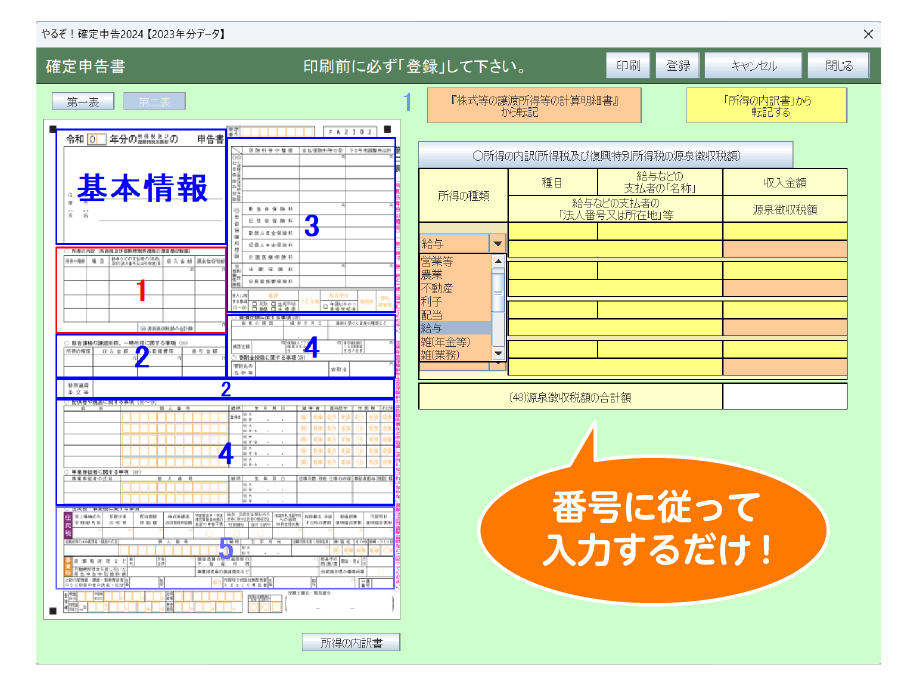Image resolution: width=918 pixels, height=700 pixels.
Task: Click the 源泉徴収税額 column header
Action: click(x=785, y=209)
